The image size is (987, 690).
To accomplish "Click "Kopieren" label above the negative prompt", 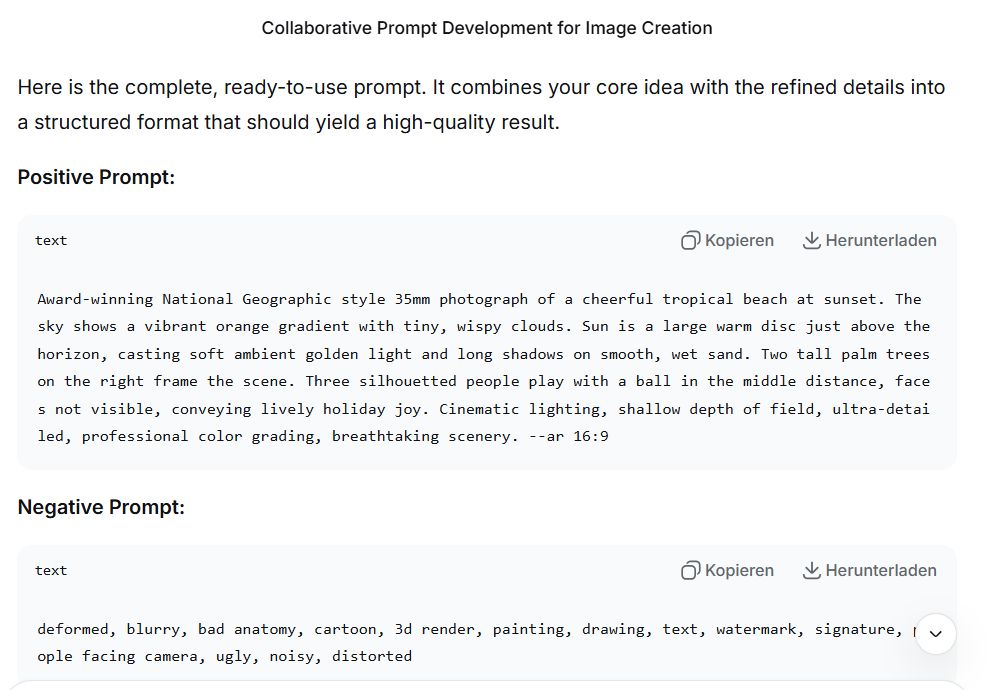I will [739, 571].
